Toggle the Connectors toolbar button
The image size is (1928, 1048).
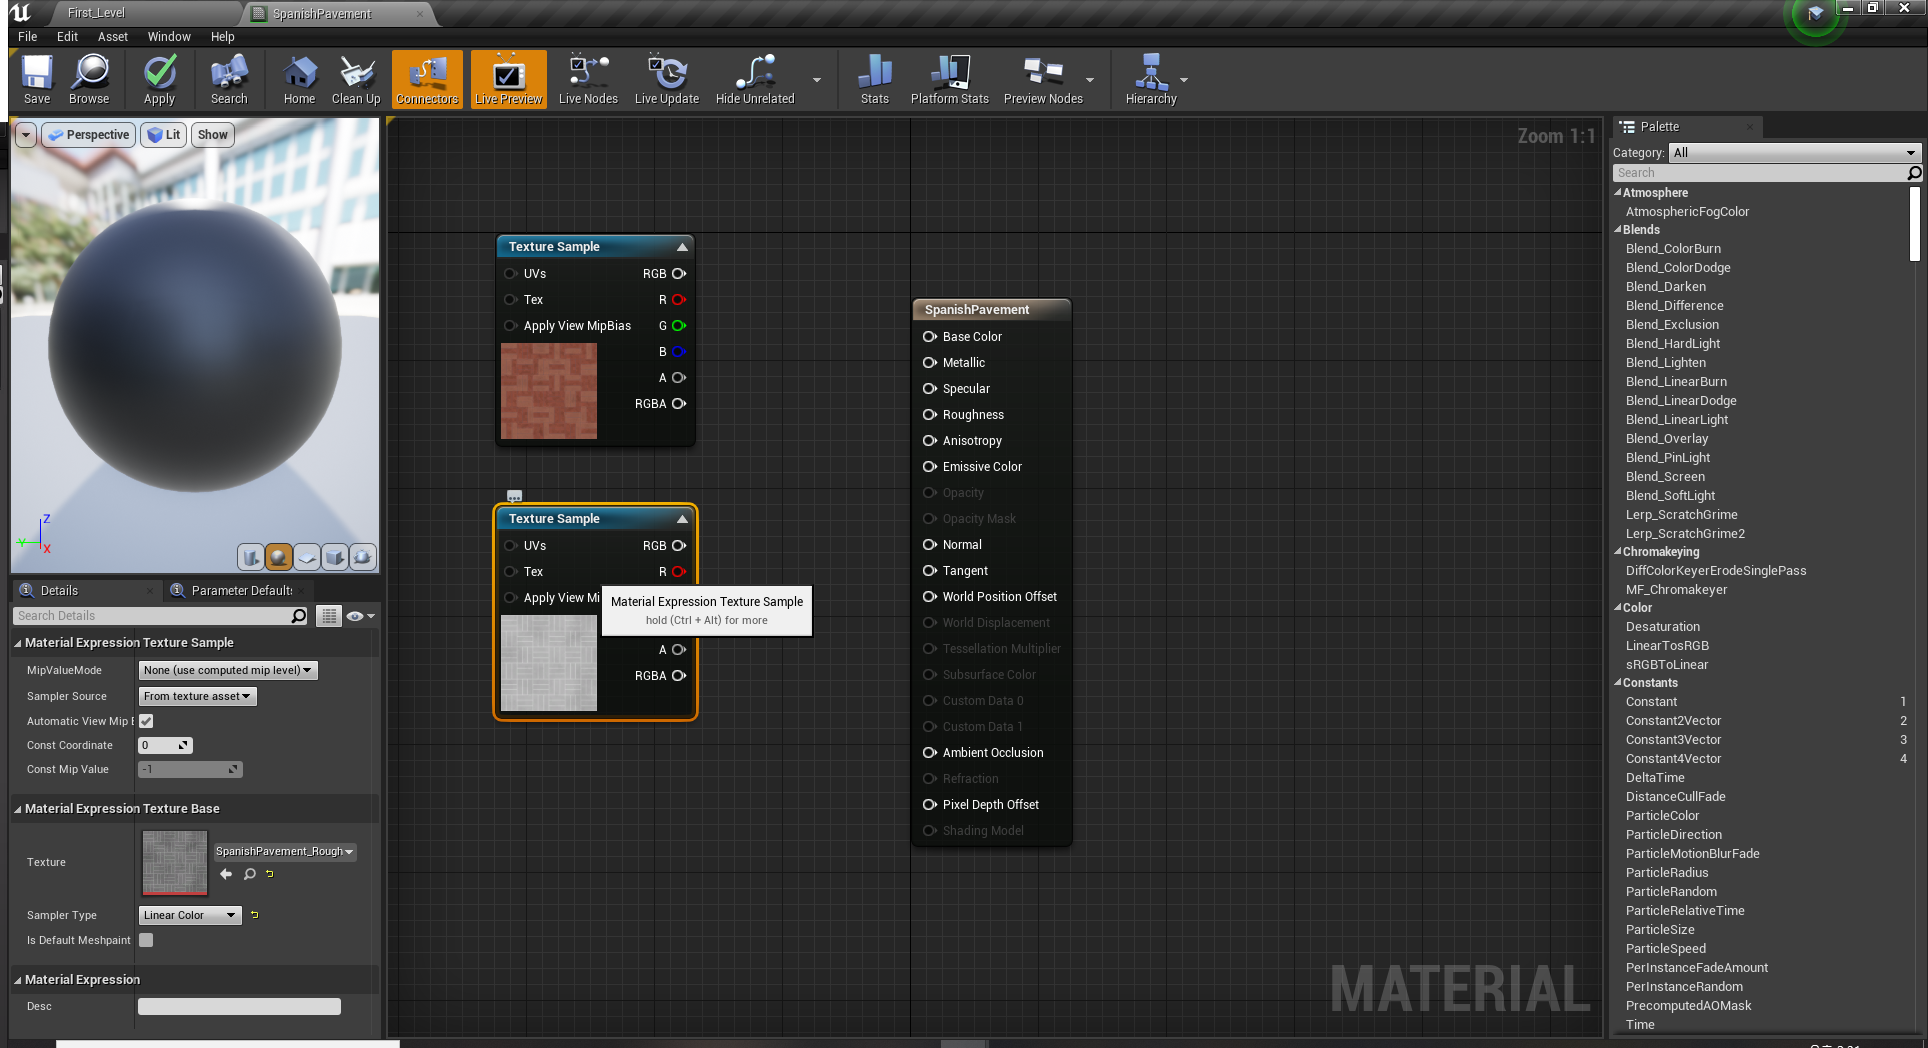click(x=427, y=79)
